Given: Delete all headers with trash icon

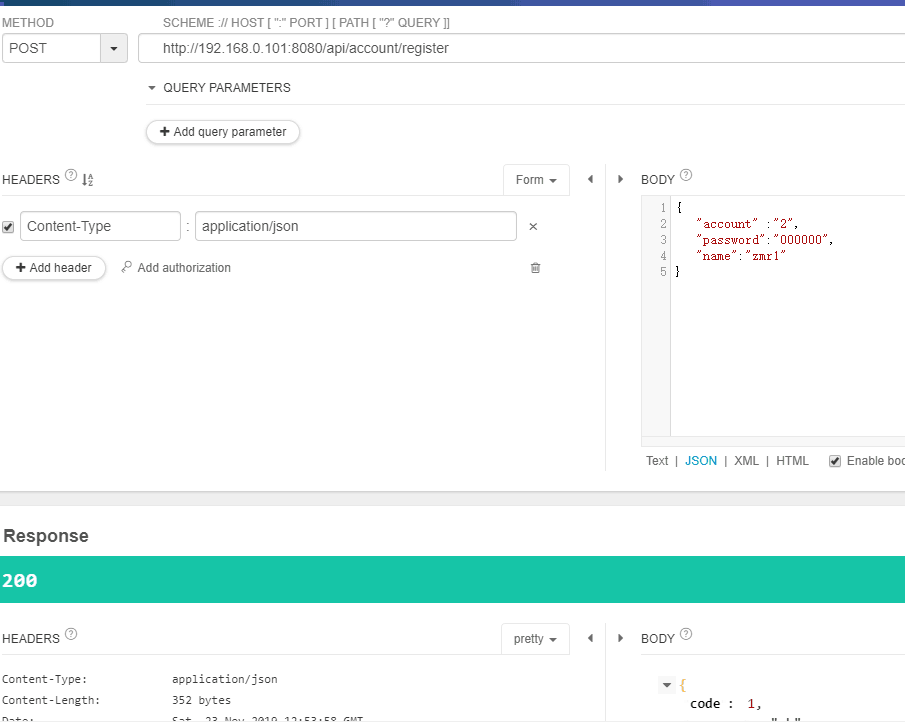Looking at the screenshot, I should click(535, 268).
